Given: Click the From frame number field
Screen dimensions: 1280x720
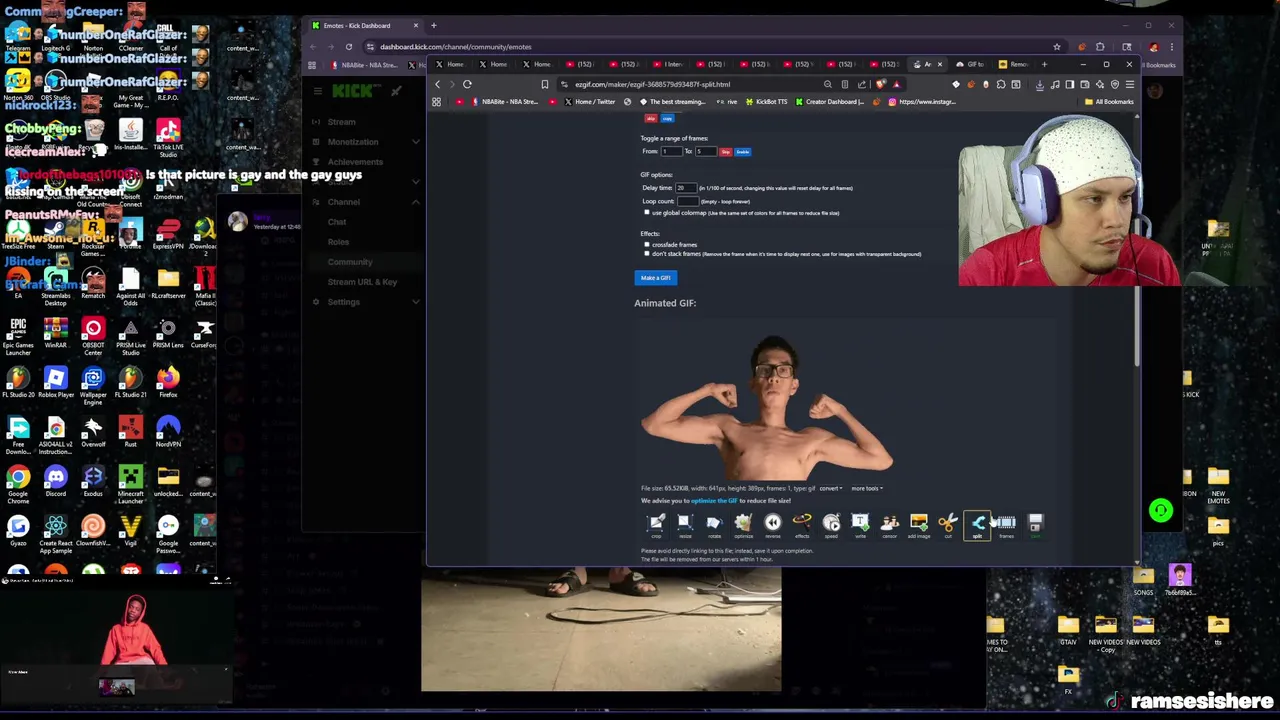Looking at the screenshot, I should pyautogui.click(x=671, y=152).
